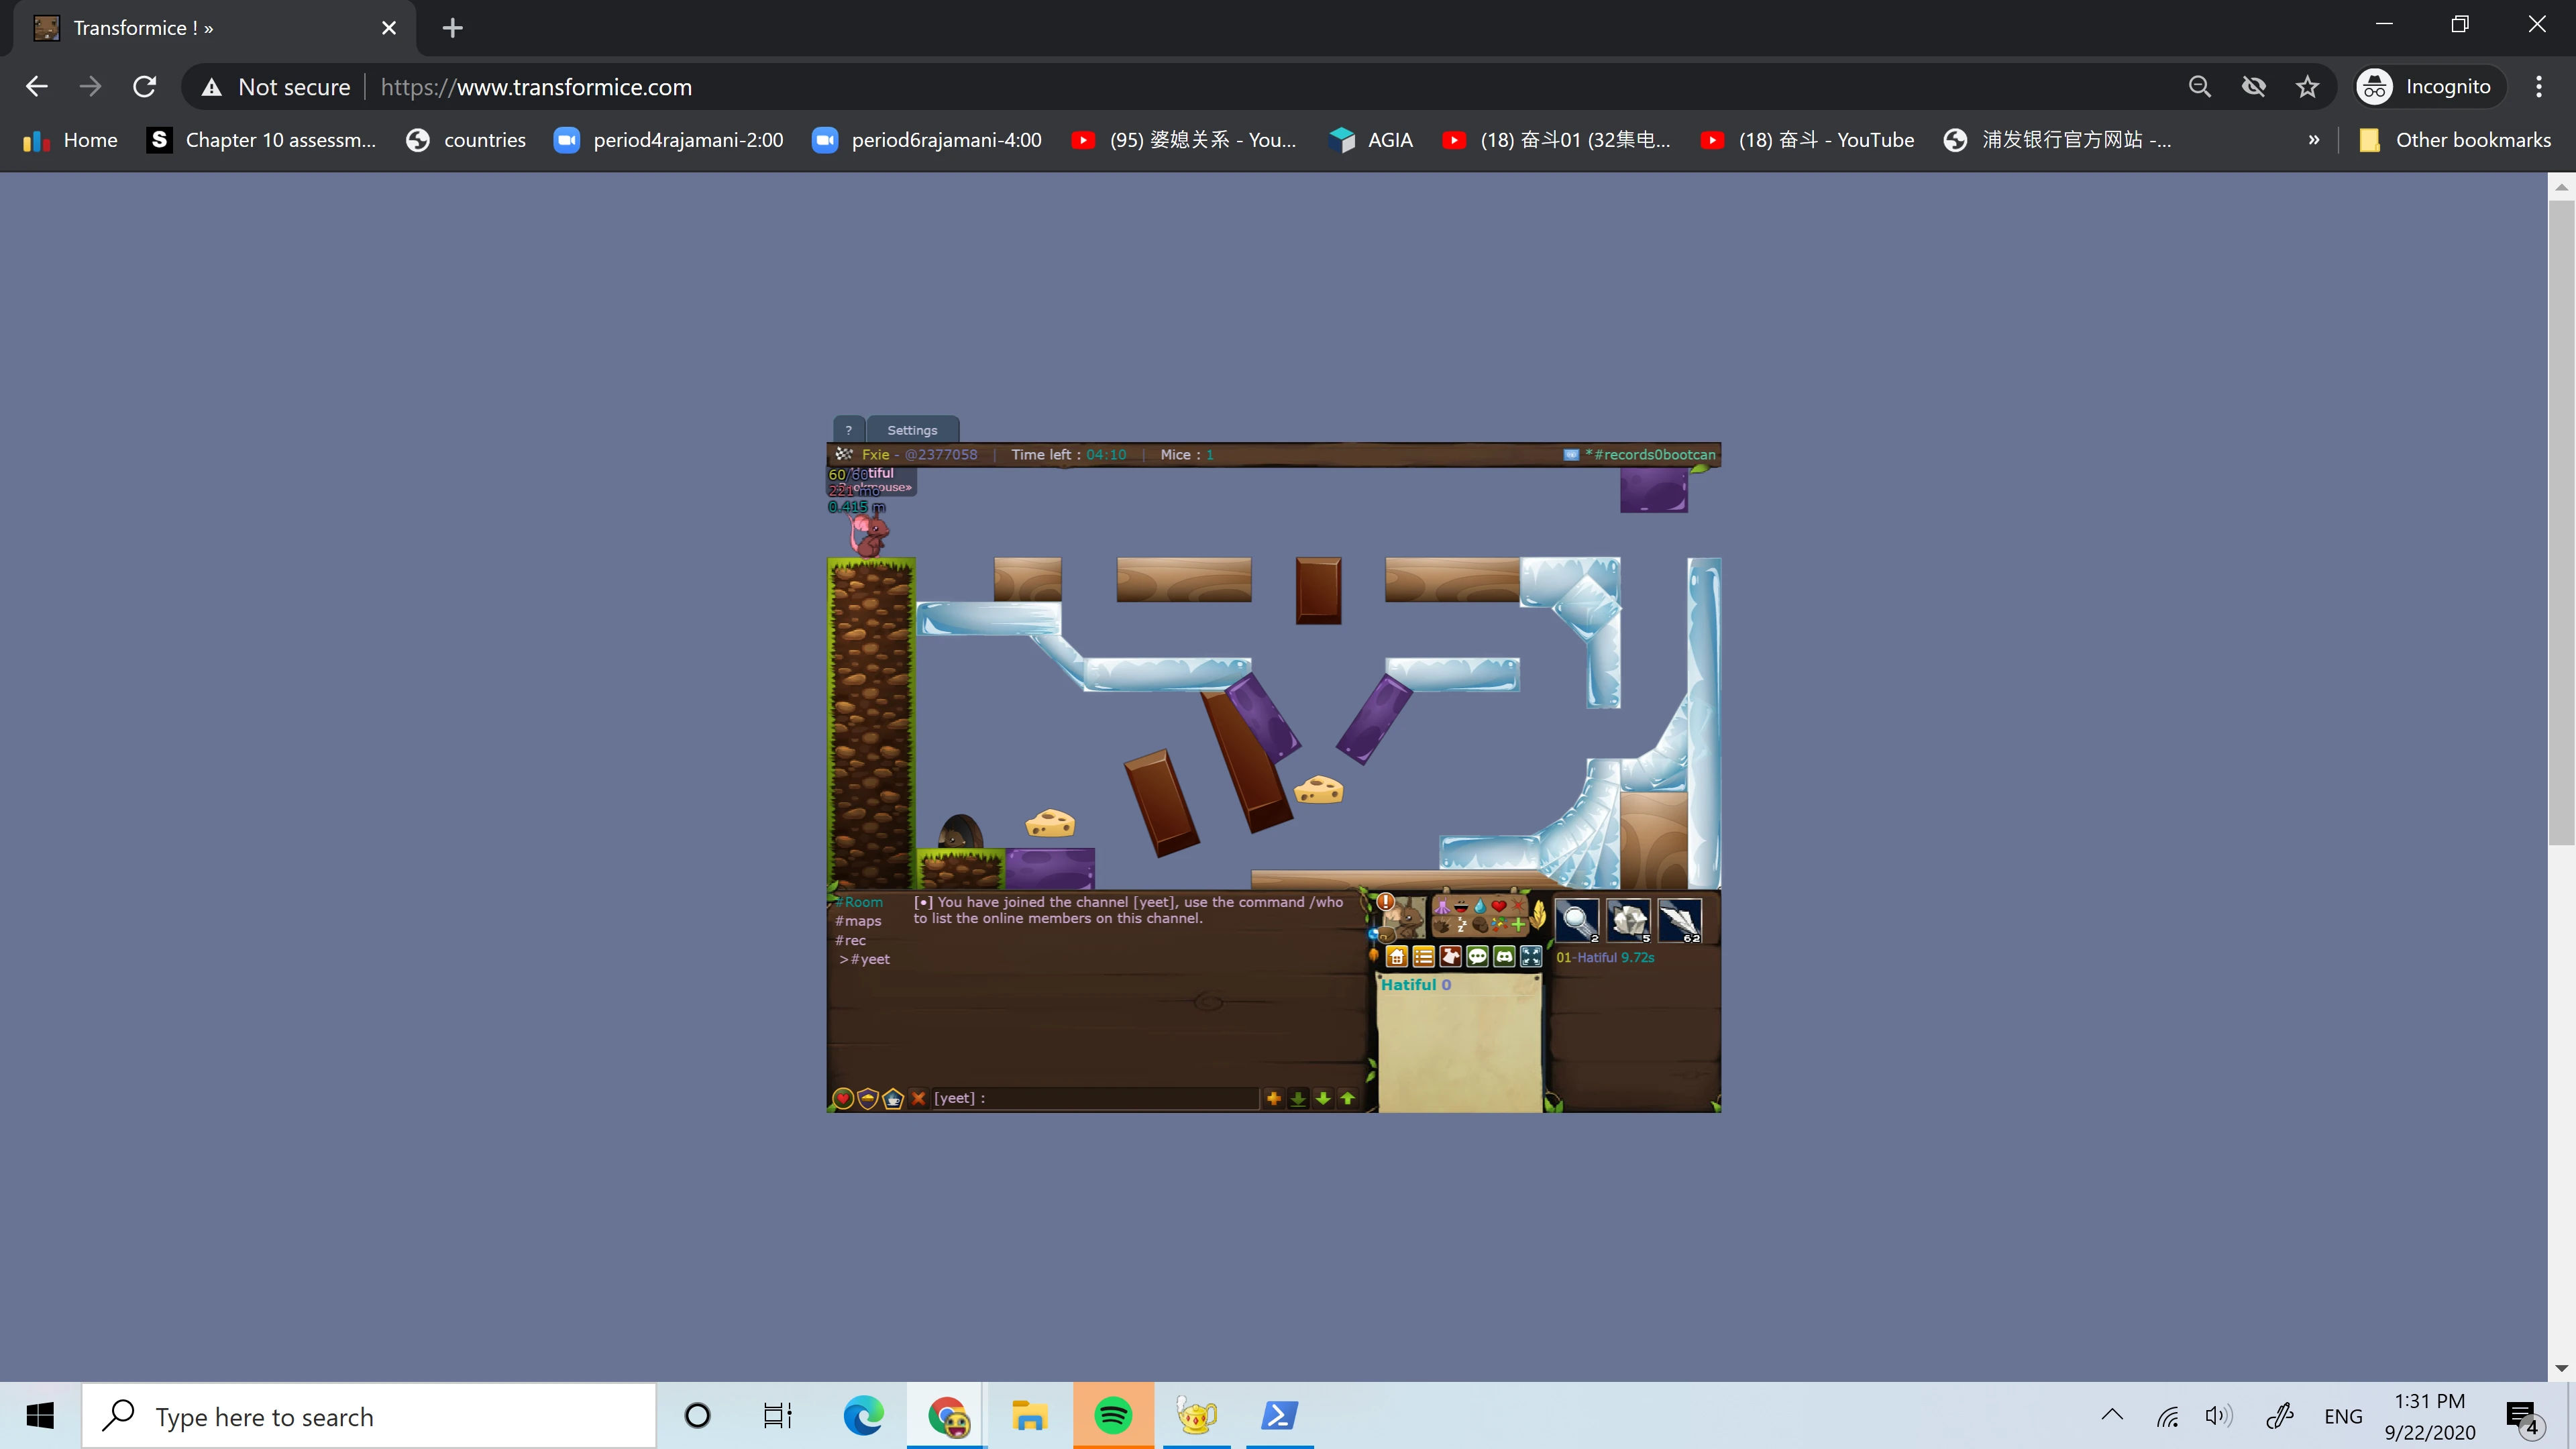Screen dimensions: 2576x1449
Task: Use the confetti emote
Action: coord(1499,925)
